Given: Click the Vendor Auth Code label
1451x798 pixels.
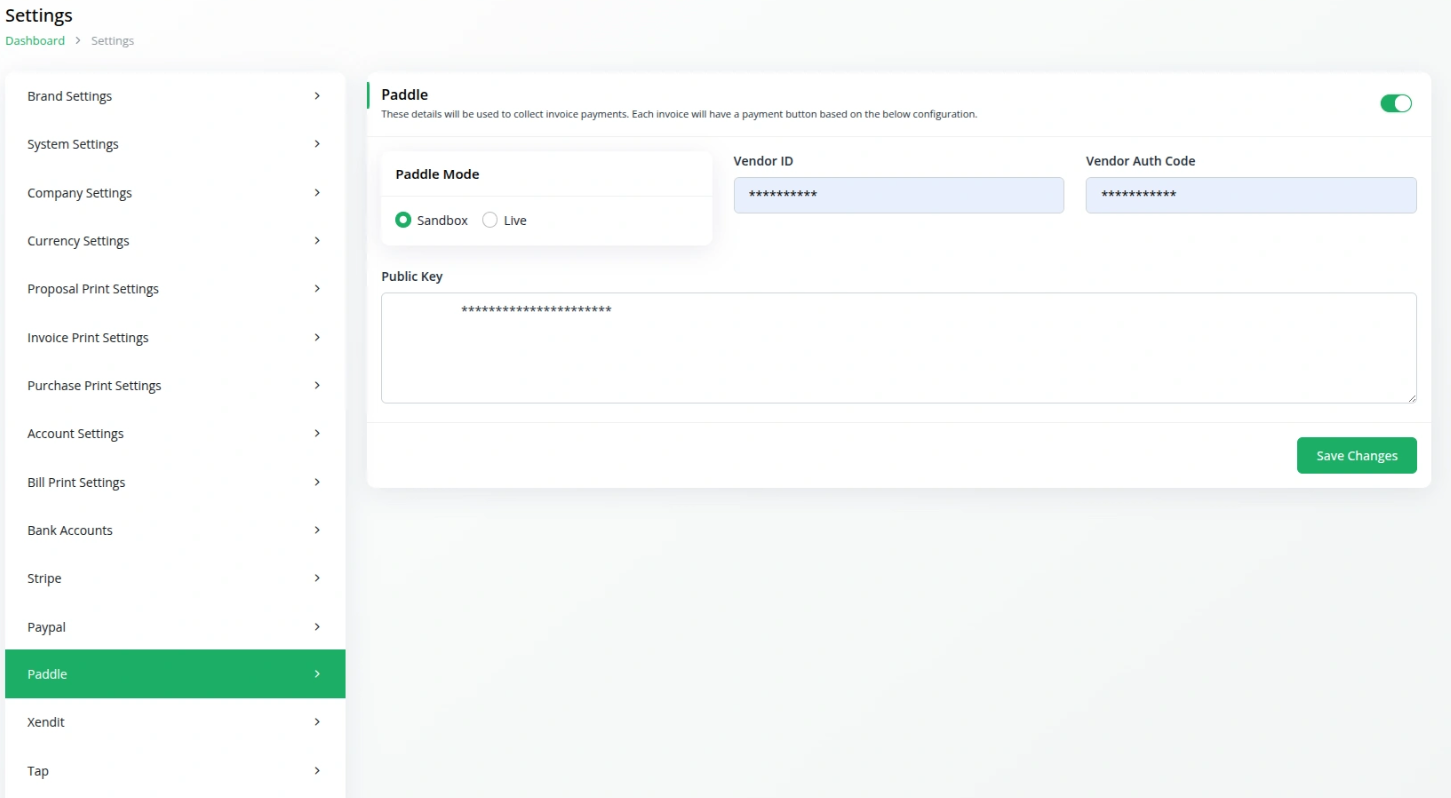Looking at the screenshot, I should 1141,161.
